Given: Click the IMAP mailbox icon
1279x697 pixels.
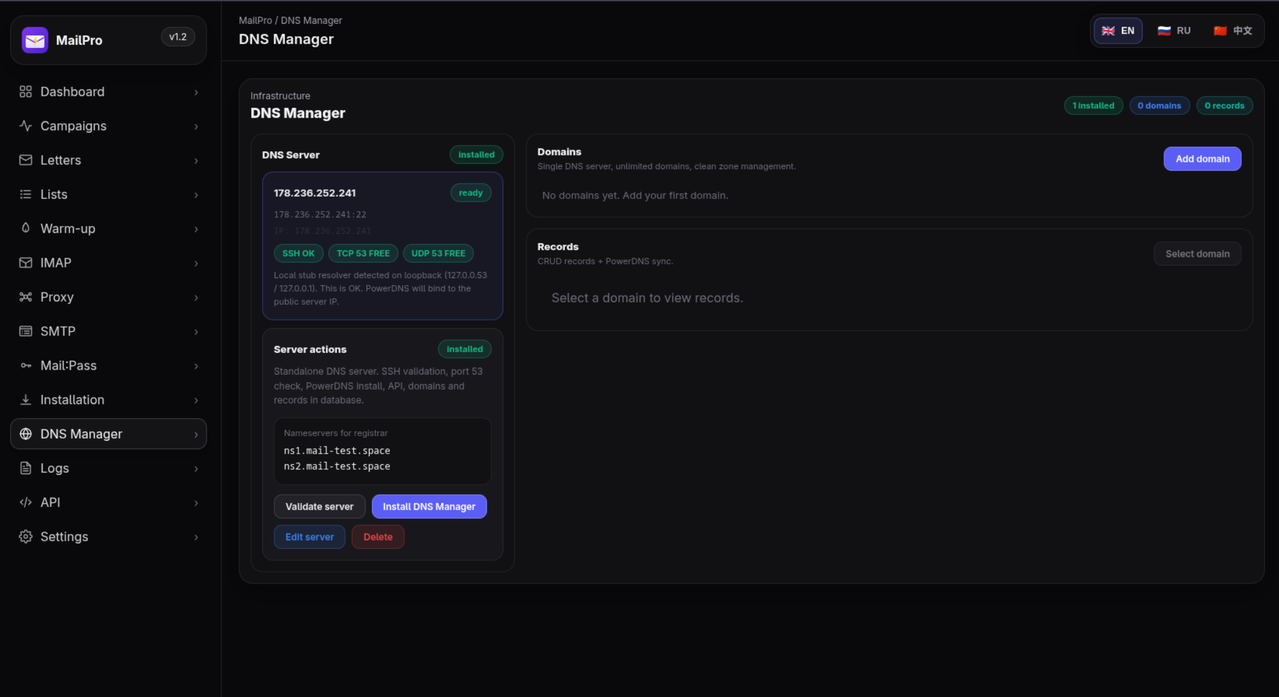Looking at the screenshot, I should point(26,263).
